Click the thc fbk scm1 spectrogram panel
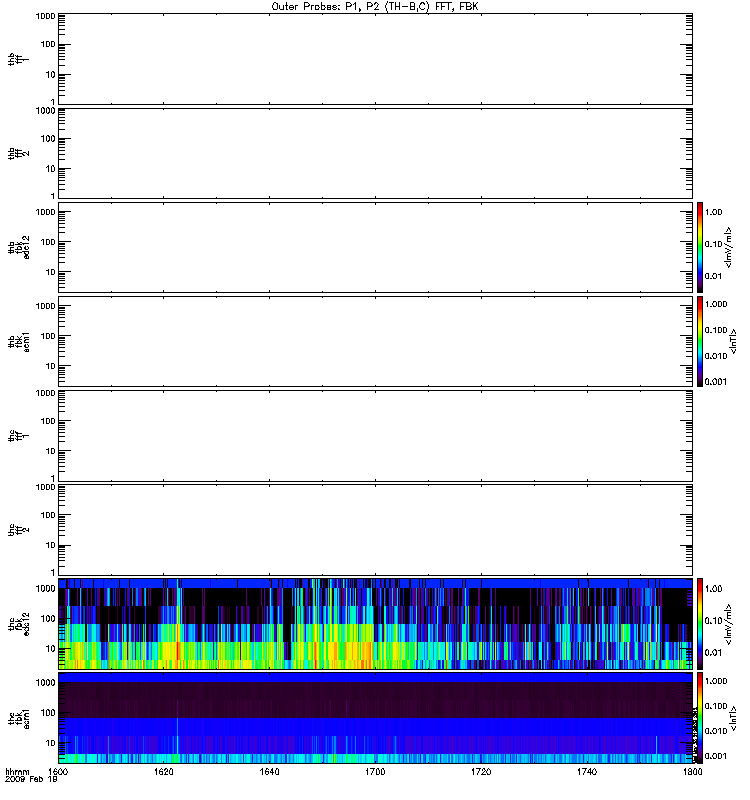 (x=375, y=718)
